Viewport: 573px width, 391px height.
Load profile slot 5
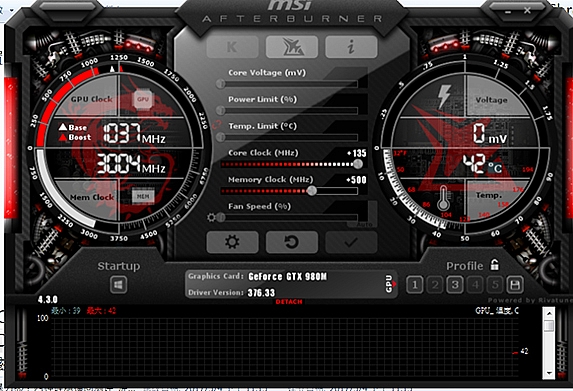(x=495, y=285)
